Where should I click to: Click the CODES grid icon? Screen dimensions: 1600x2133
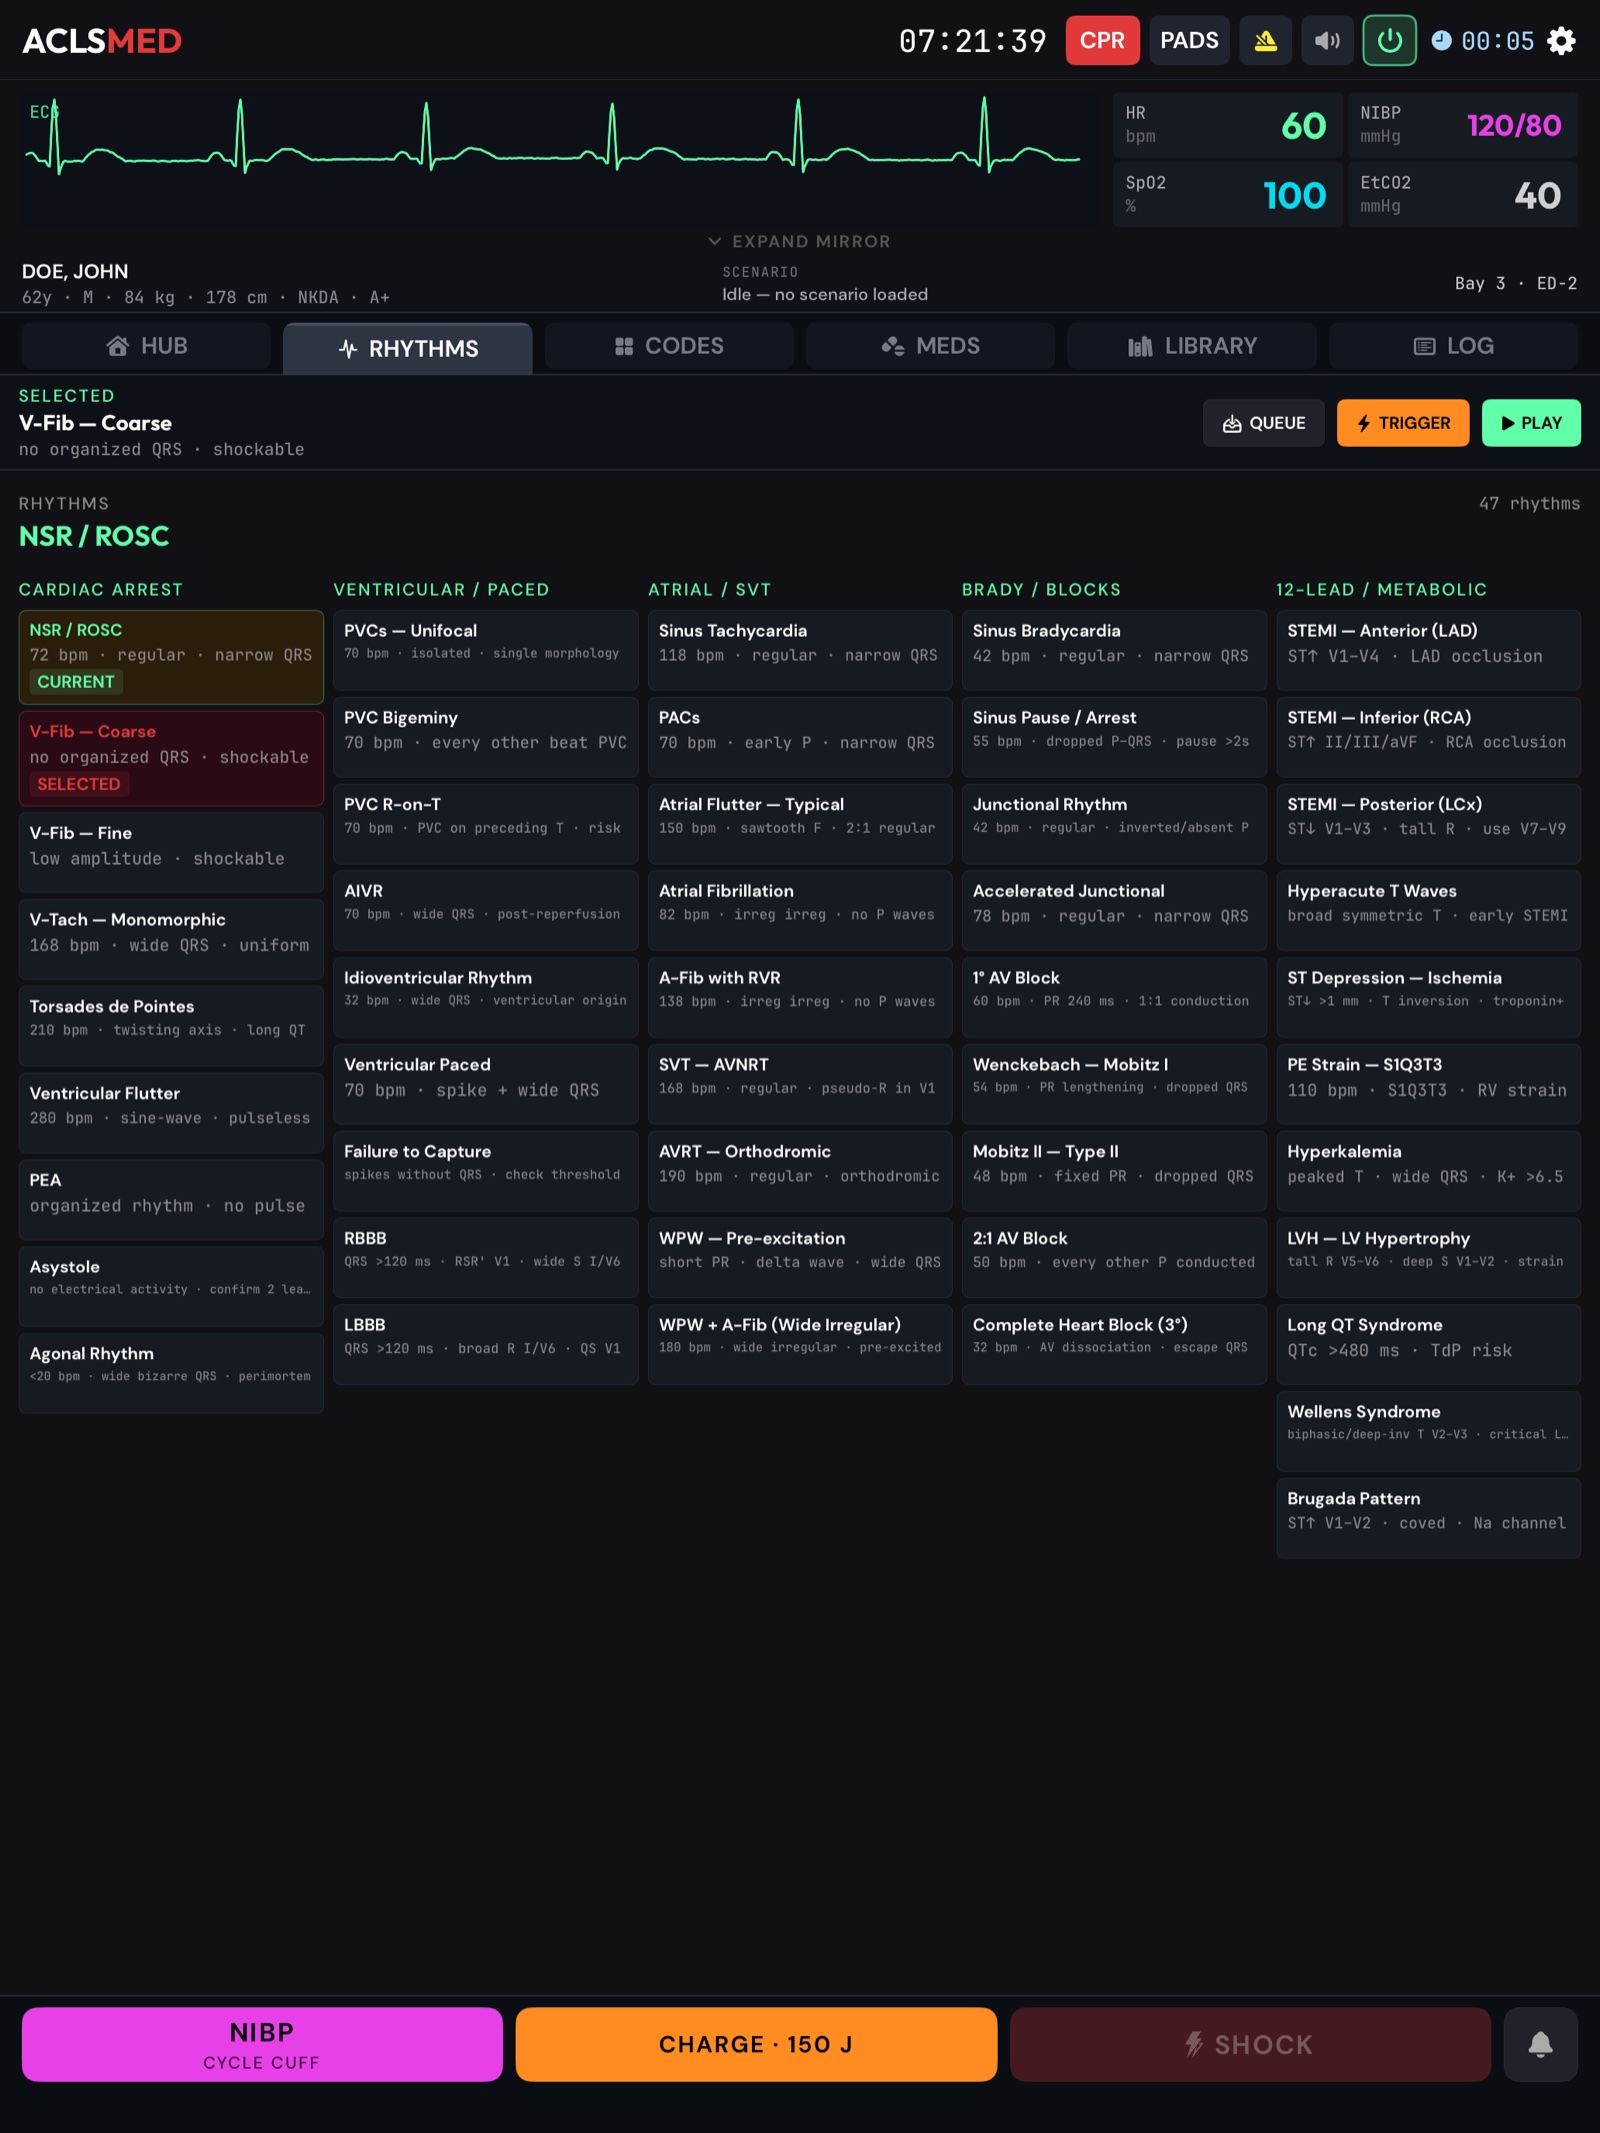click(624, 346)
